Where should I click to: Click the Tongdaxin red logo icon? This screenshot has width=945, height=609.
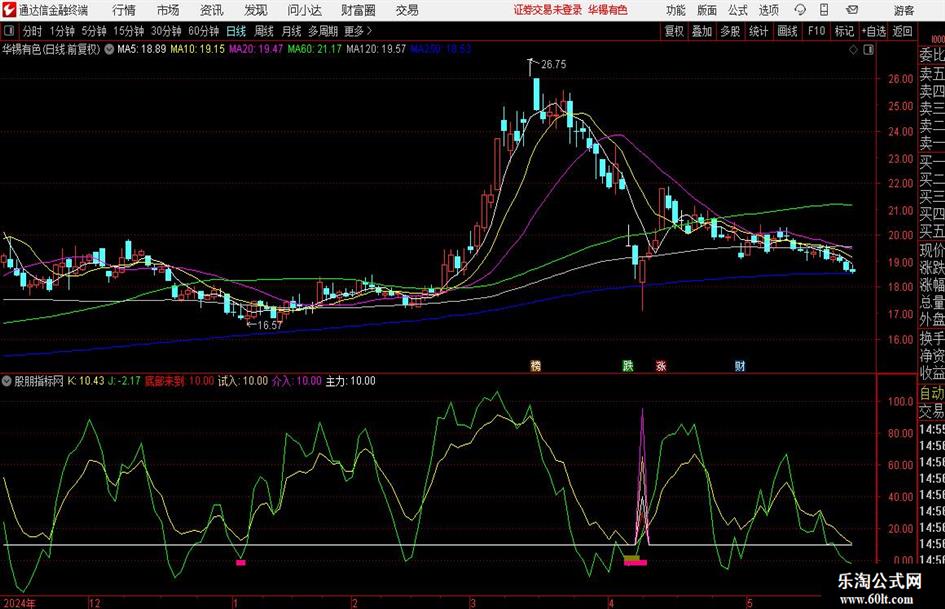tap(9, 10)
